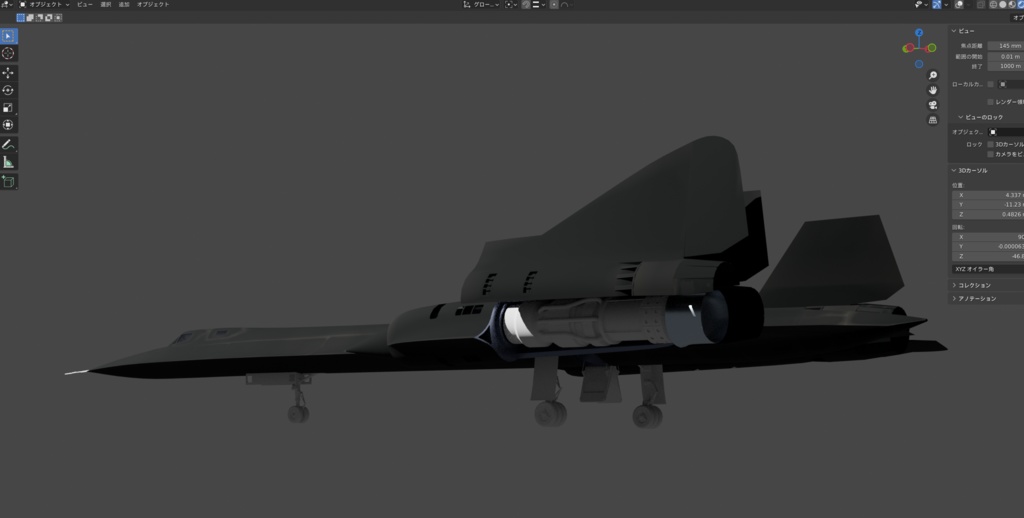Adjust 範囲の開始 0.01 m field

click(x=1006, y=56)
